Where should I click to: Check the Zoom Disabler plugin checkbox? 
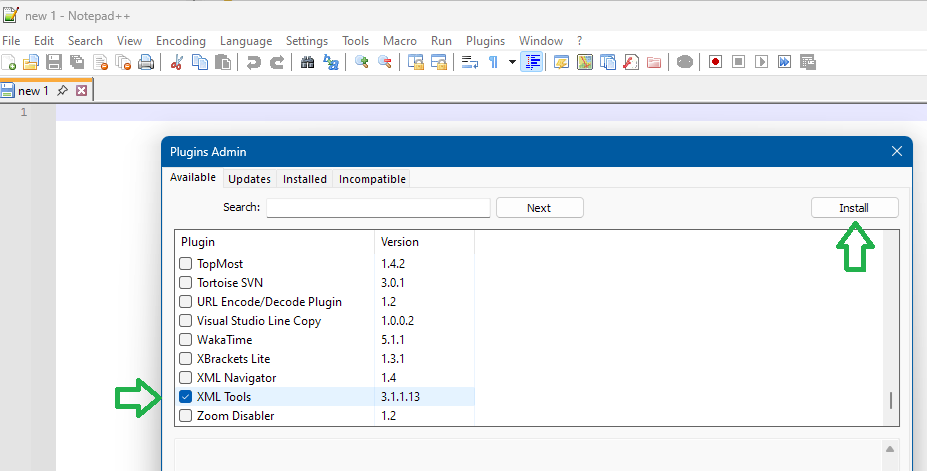185,416
